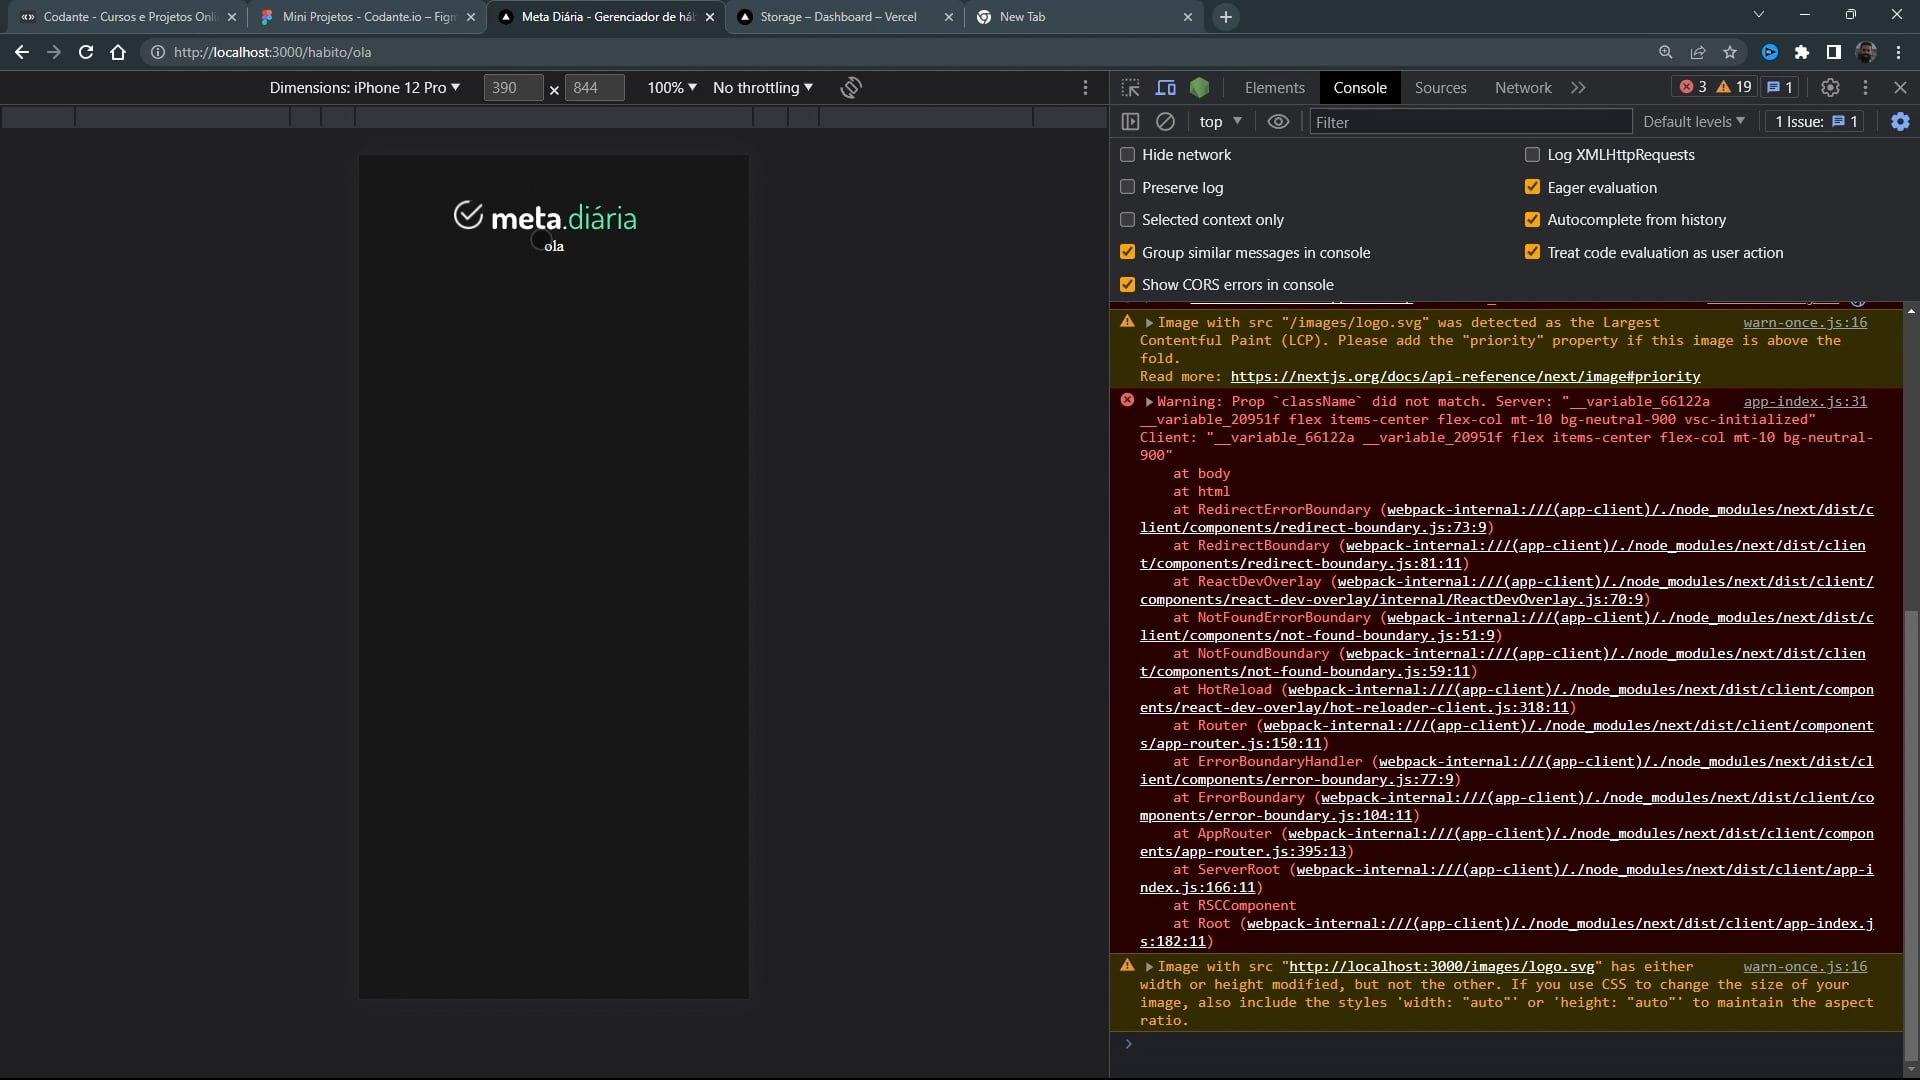Rotate the device viewport orientation

coord(851,88)
